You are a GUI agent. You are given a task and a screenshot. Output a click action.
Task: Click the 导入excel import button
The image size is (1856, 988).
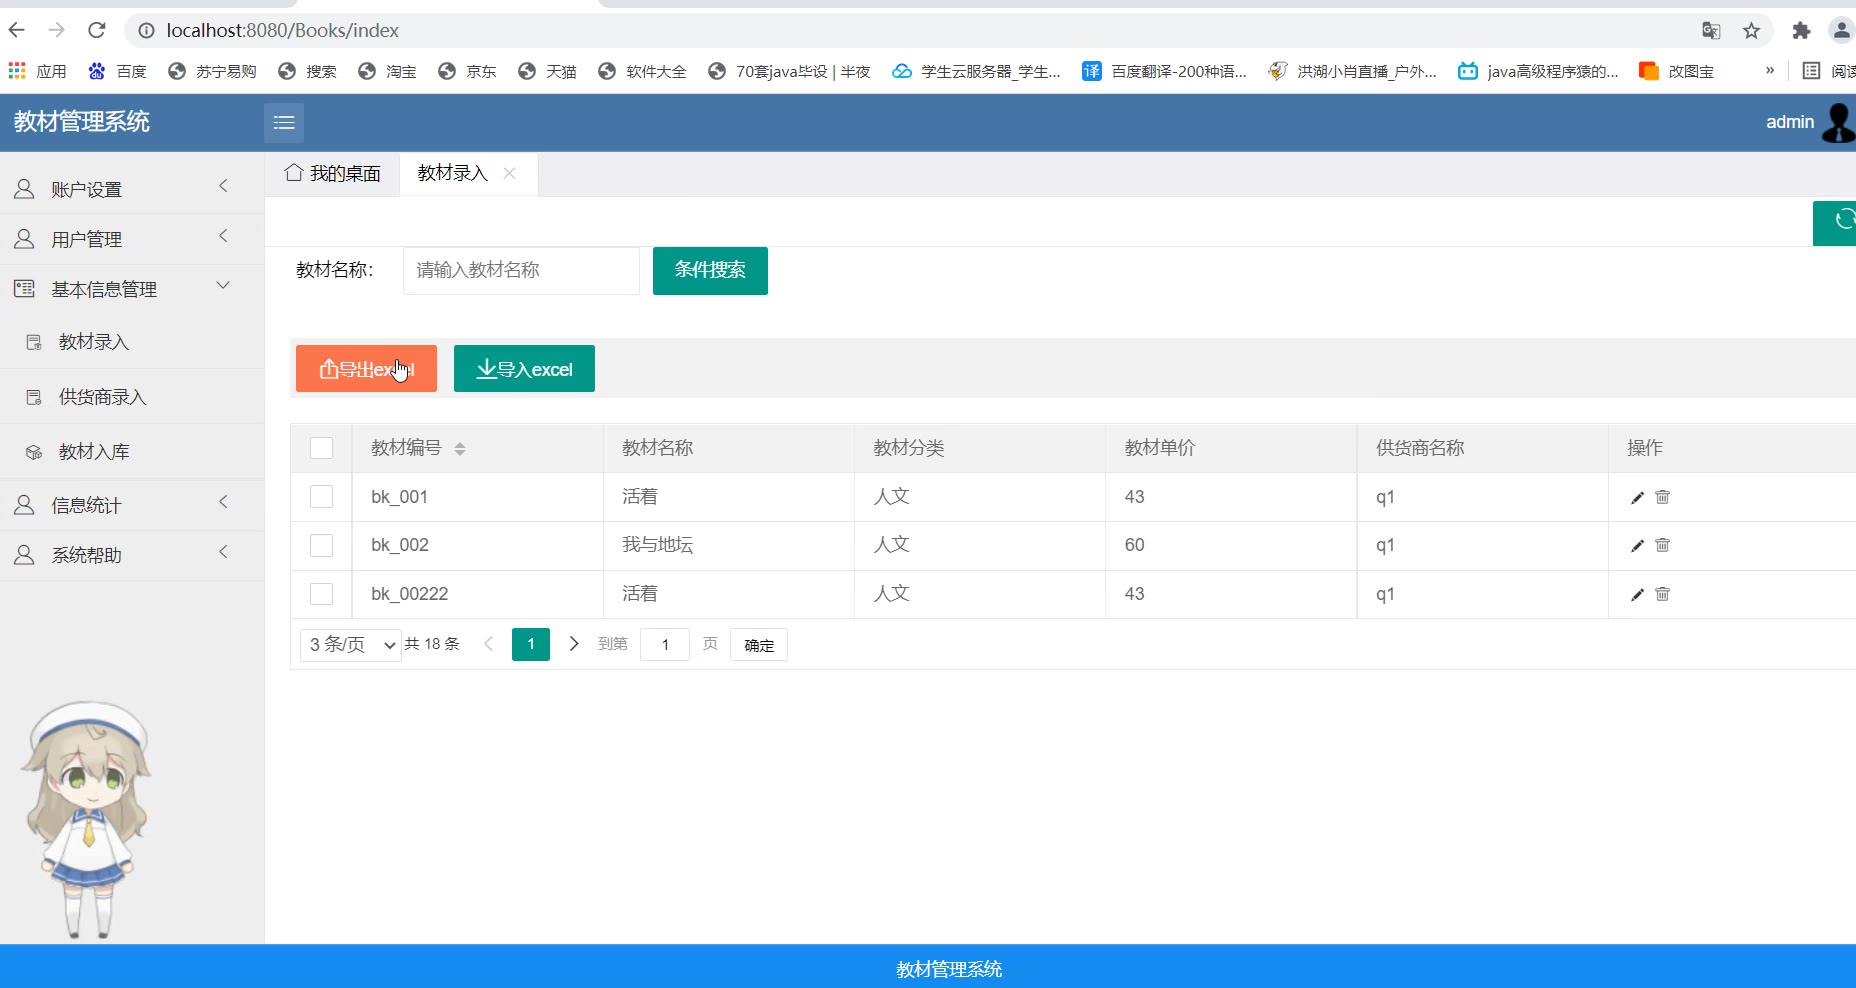[524, 369]
